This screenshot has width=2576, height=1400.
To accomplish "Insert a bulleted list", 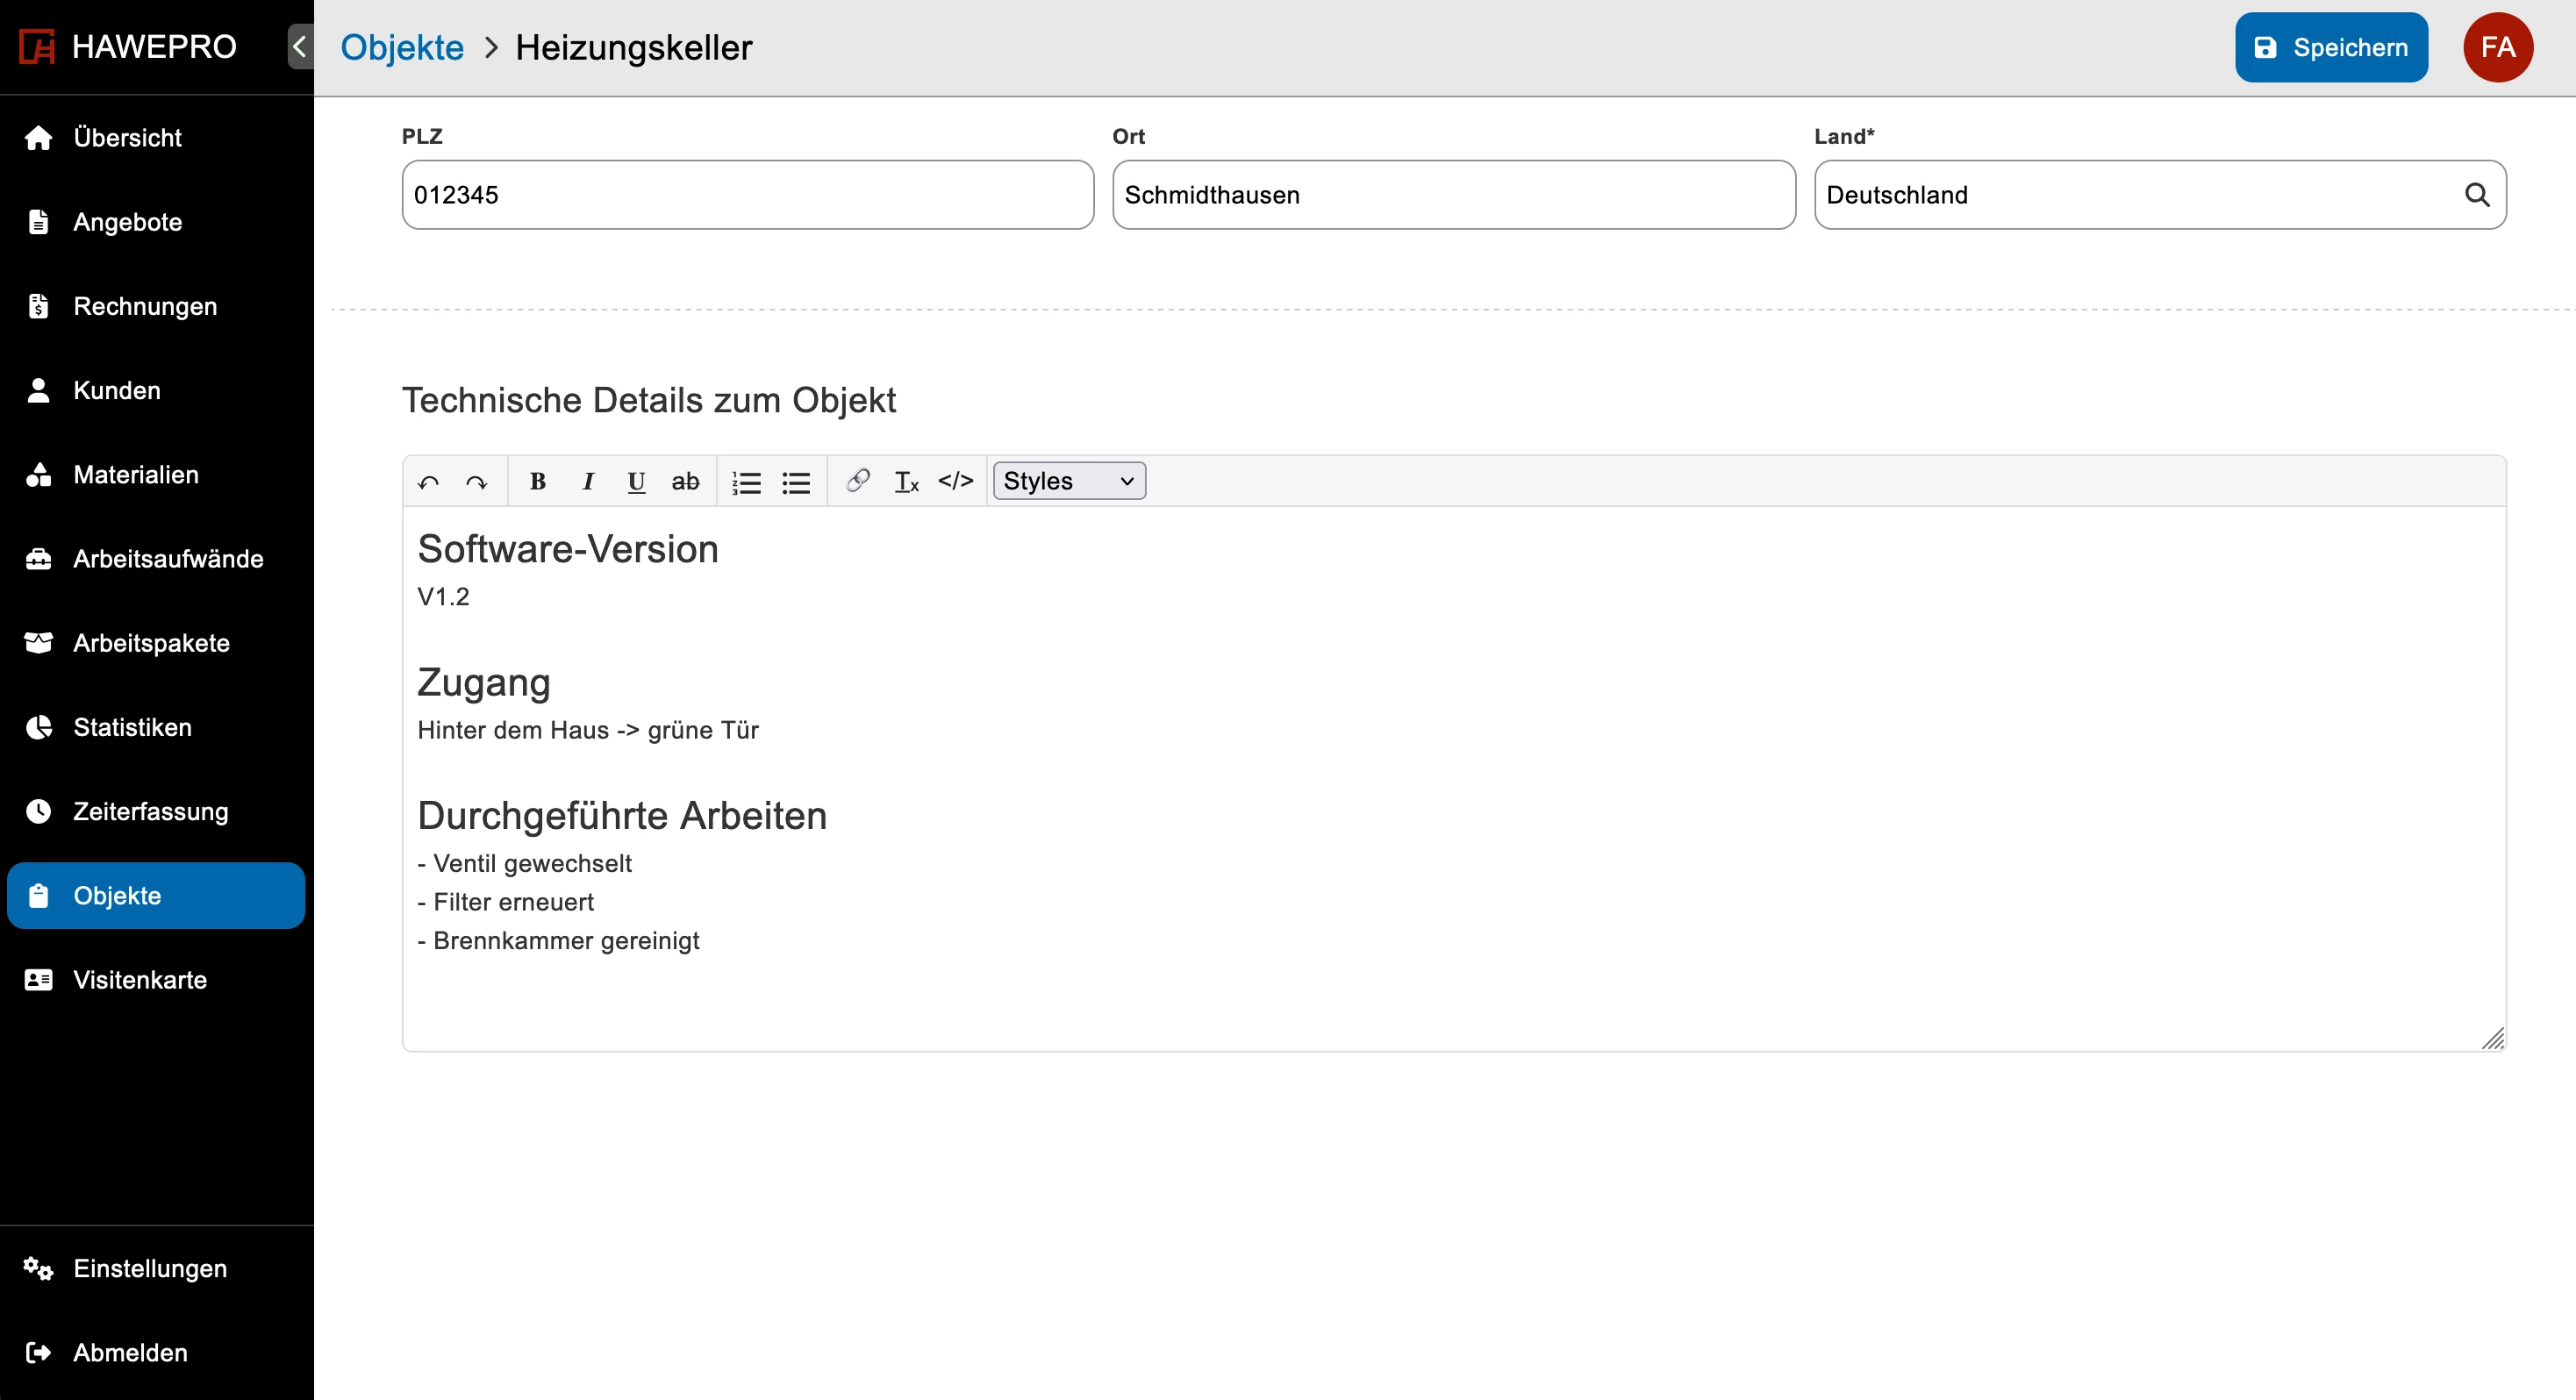I will 796,482.
